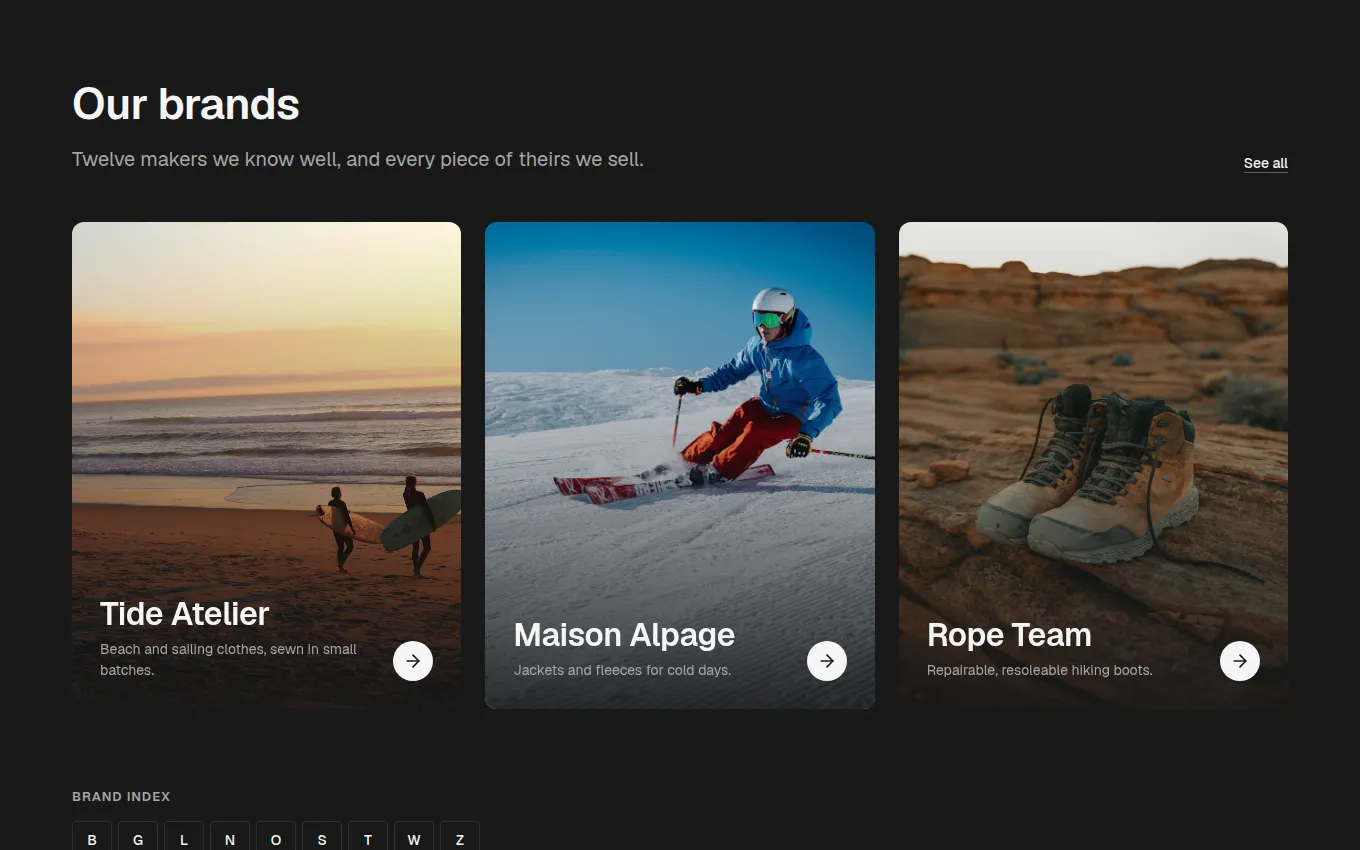Click the "Our brands" heading

186,104
